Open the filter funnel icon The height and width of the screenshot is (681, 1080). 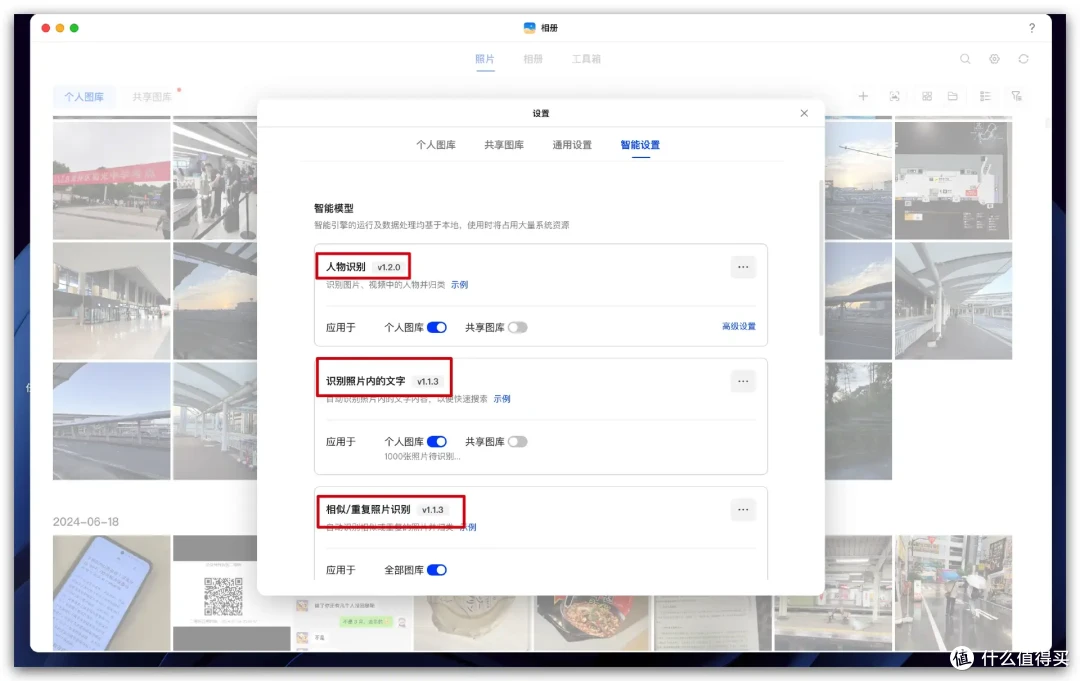(1017, 96)
